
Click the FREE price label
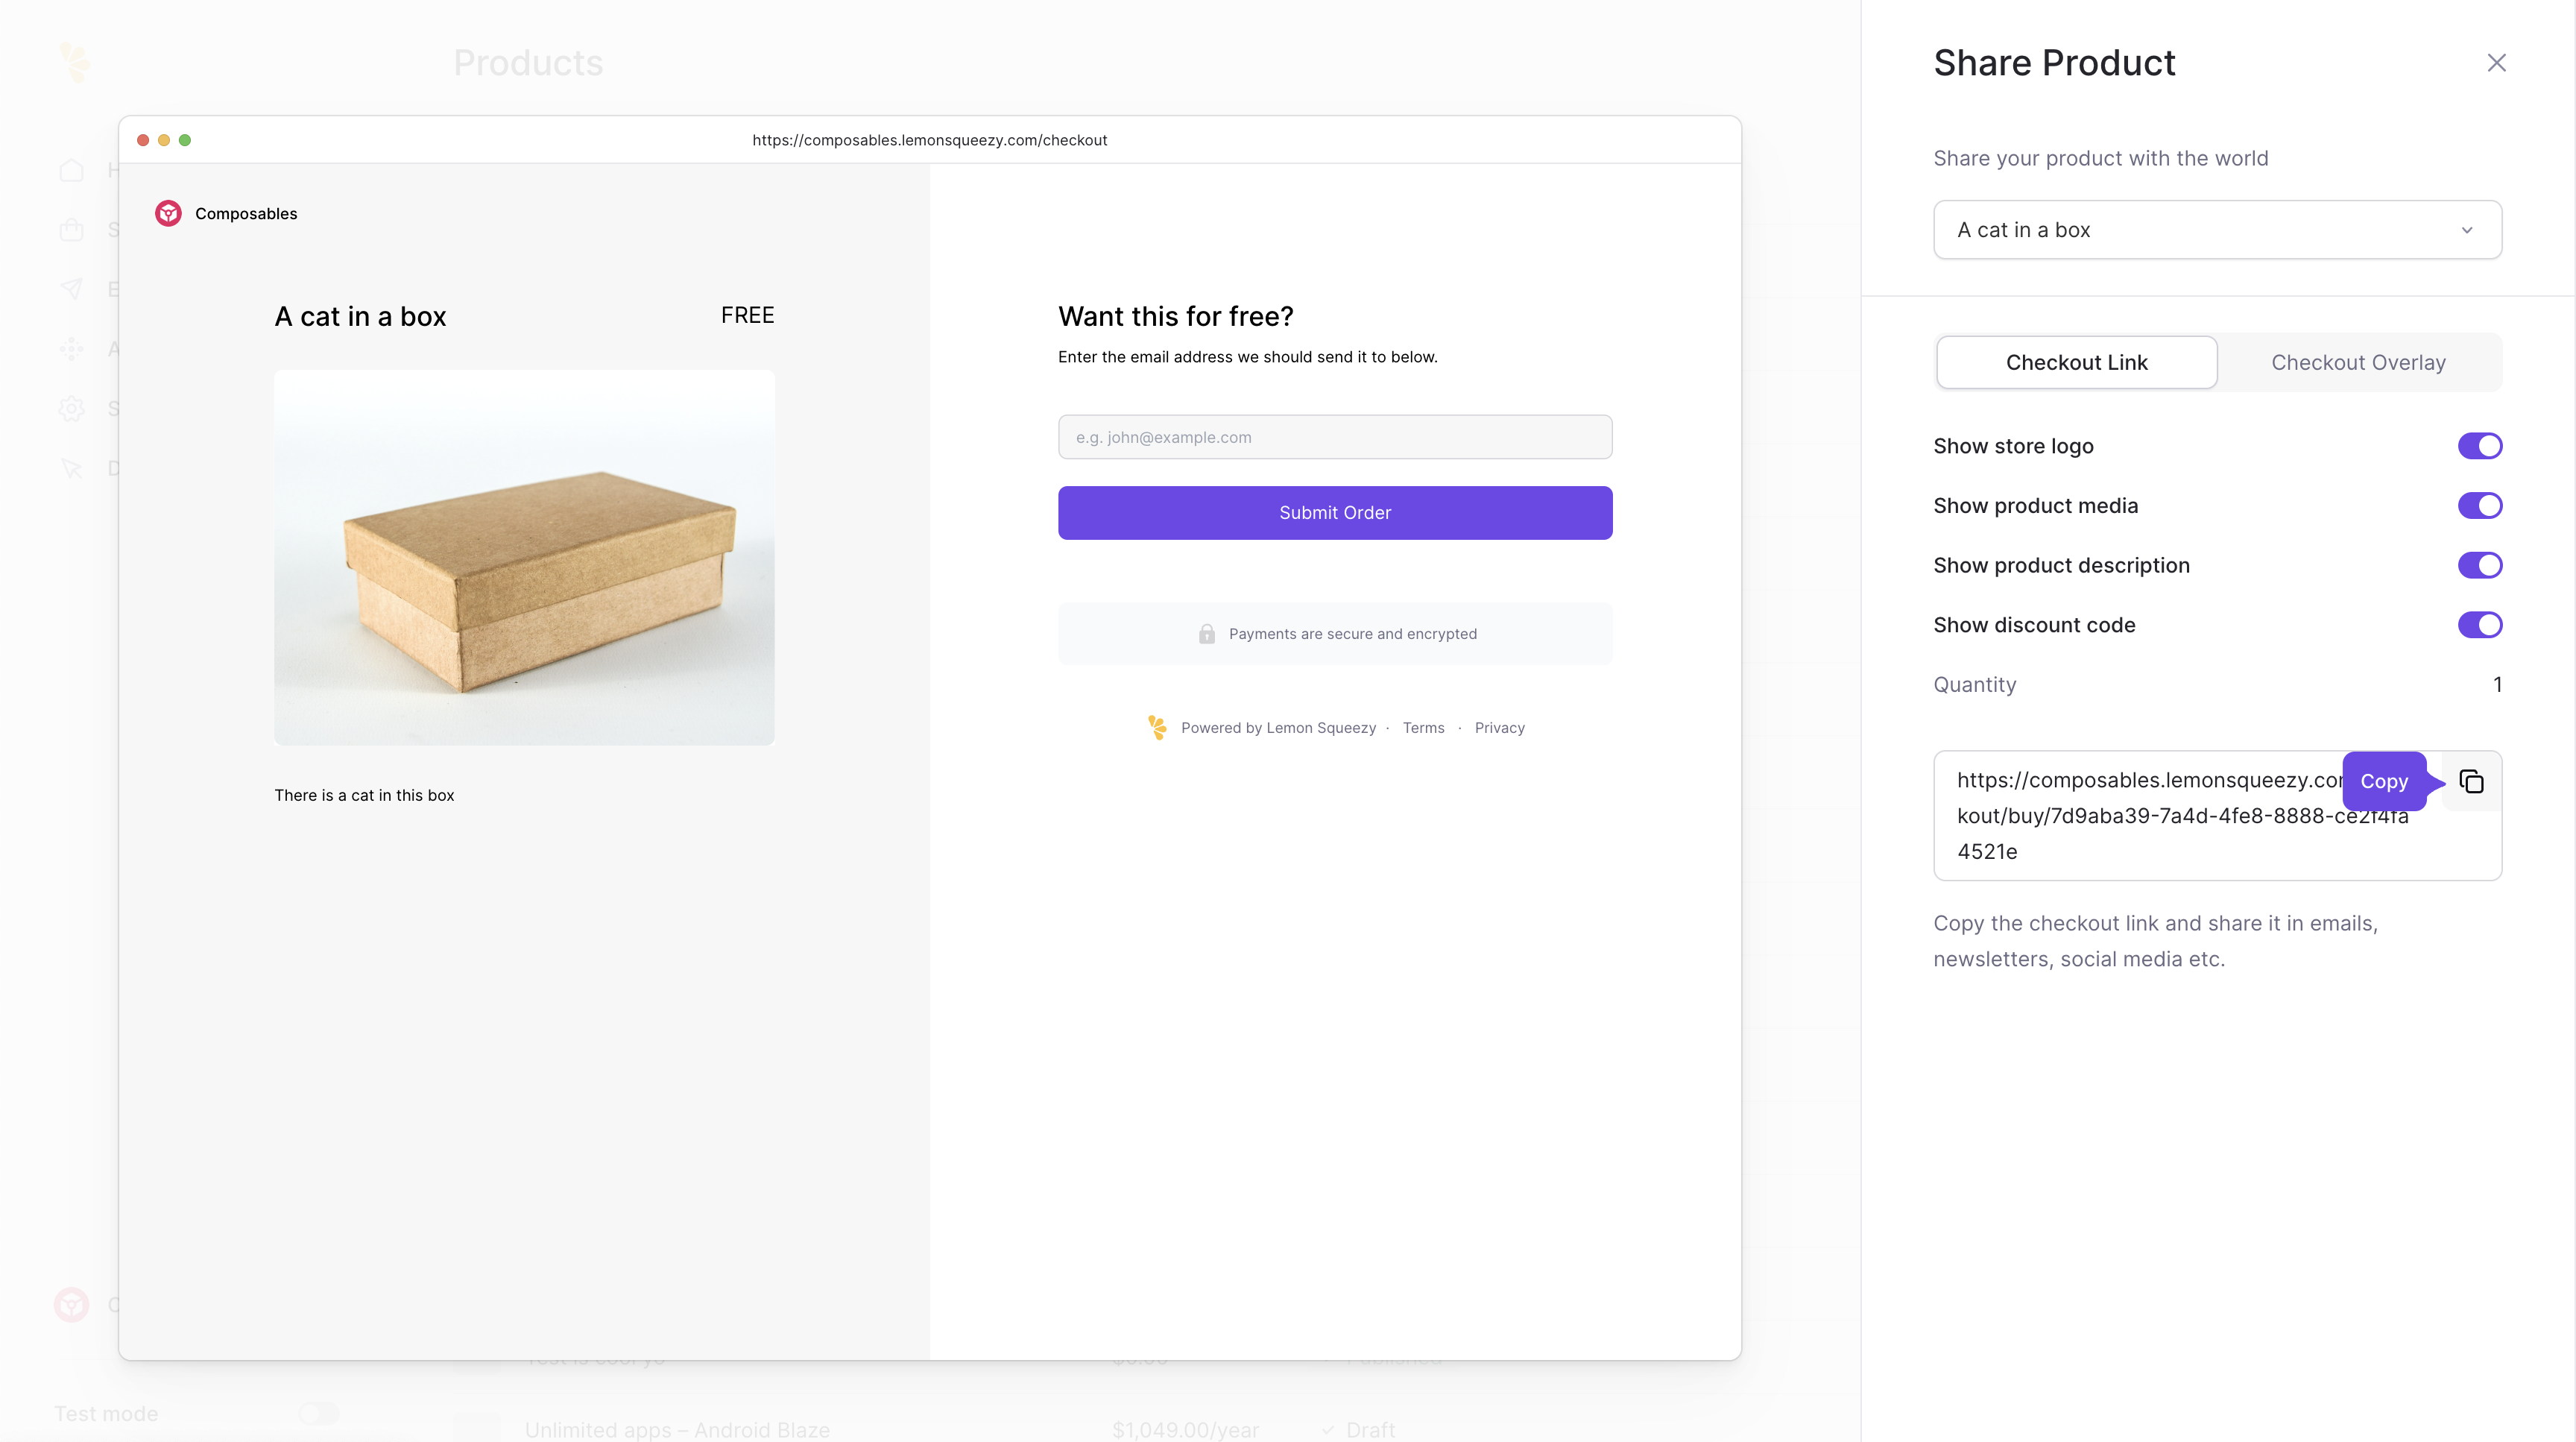pyautogui.click(x=747, y=315)
